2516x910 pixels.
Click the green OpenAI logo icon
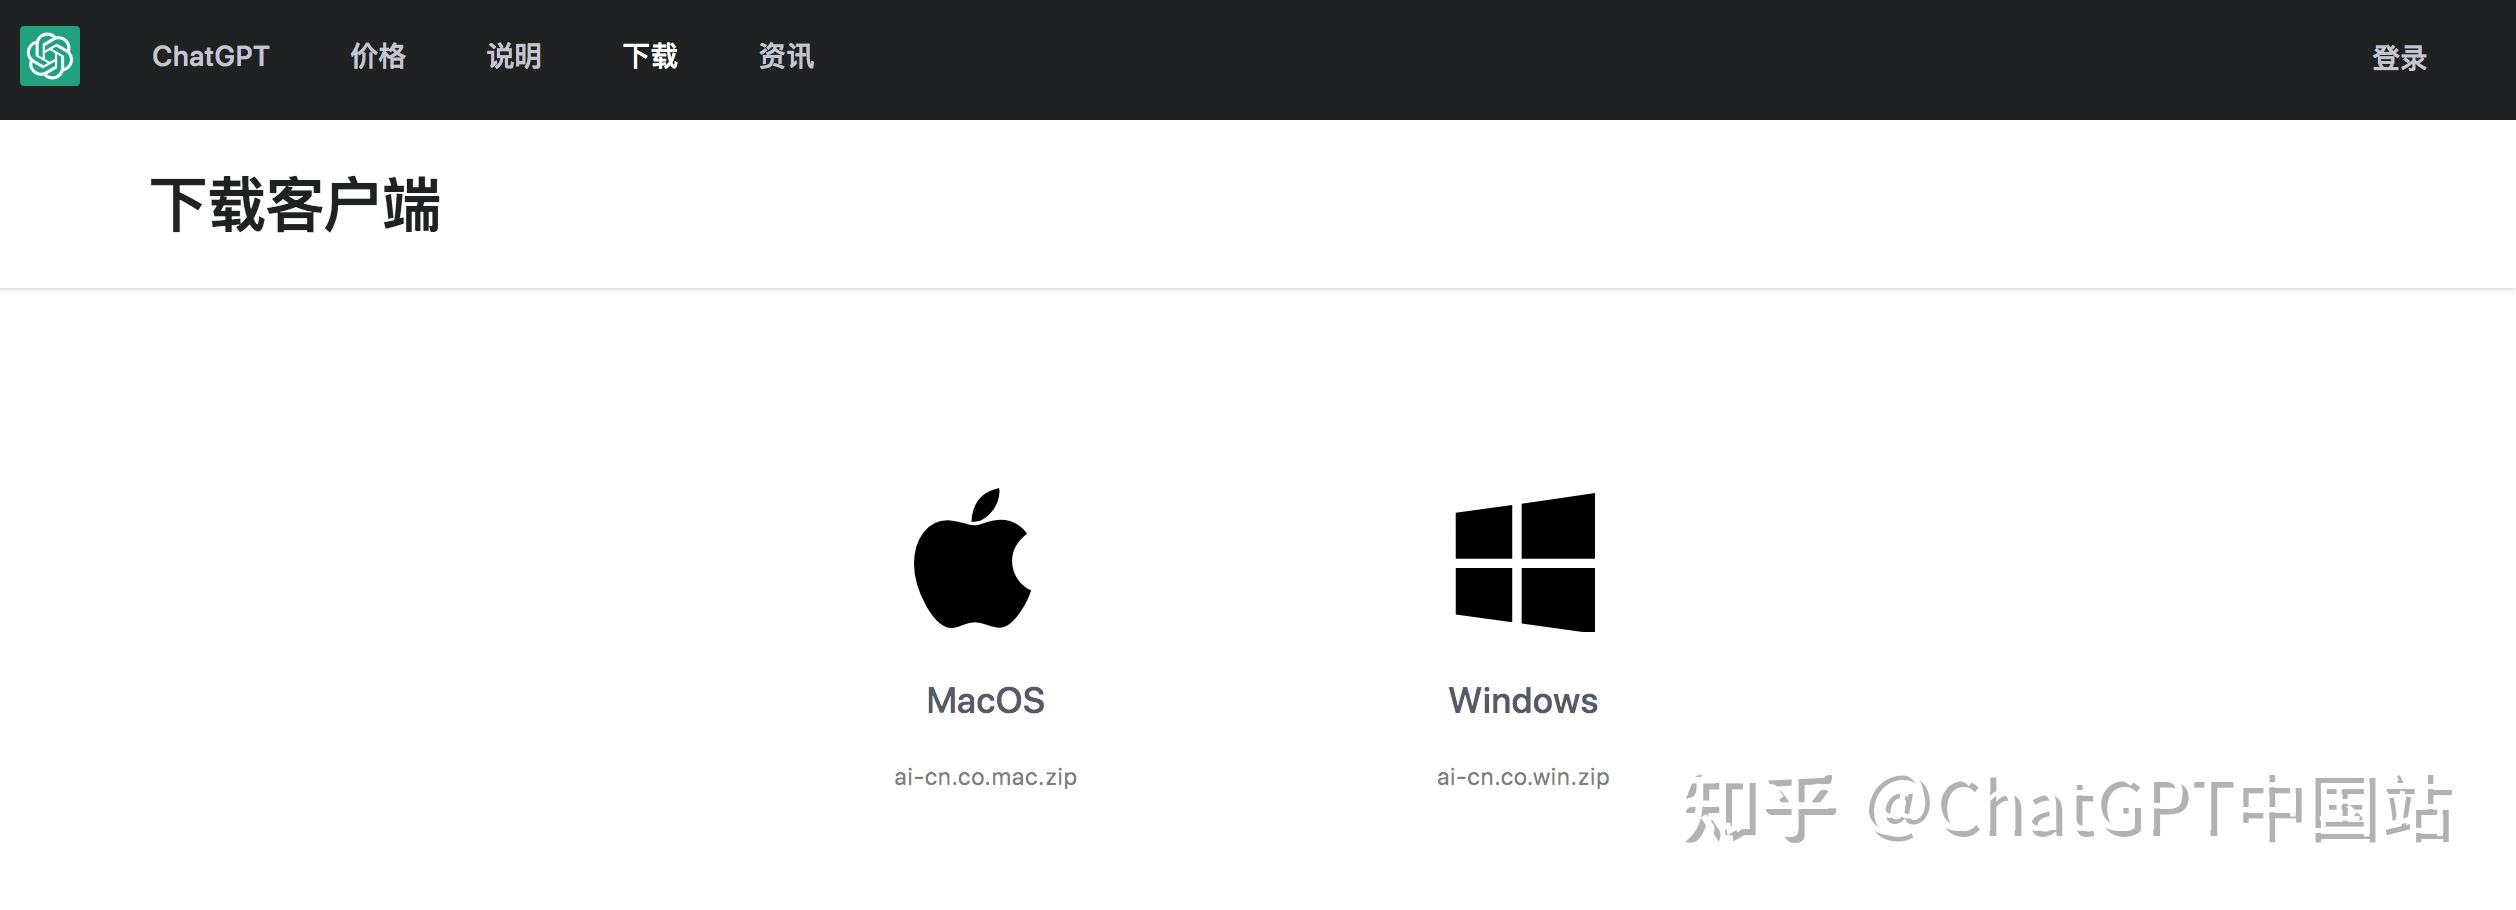click(50, 56)
